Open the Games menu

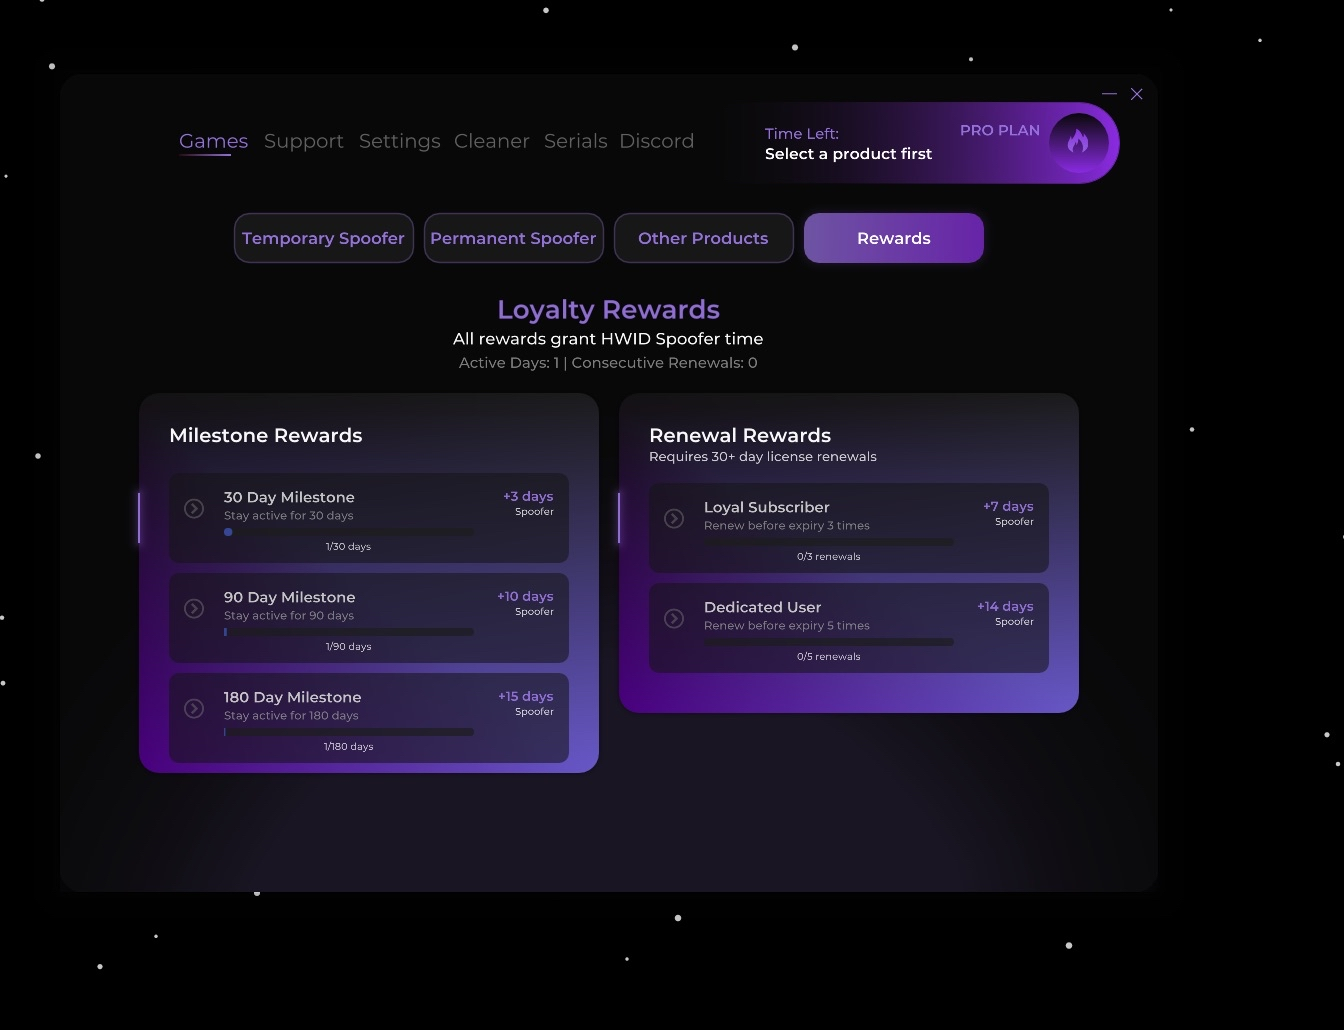pos(213,141)
